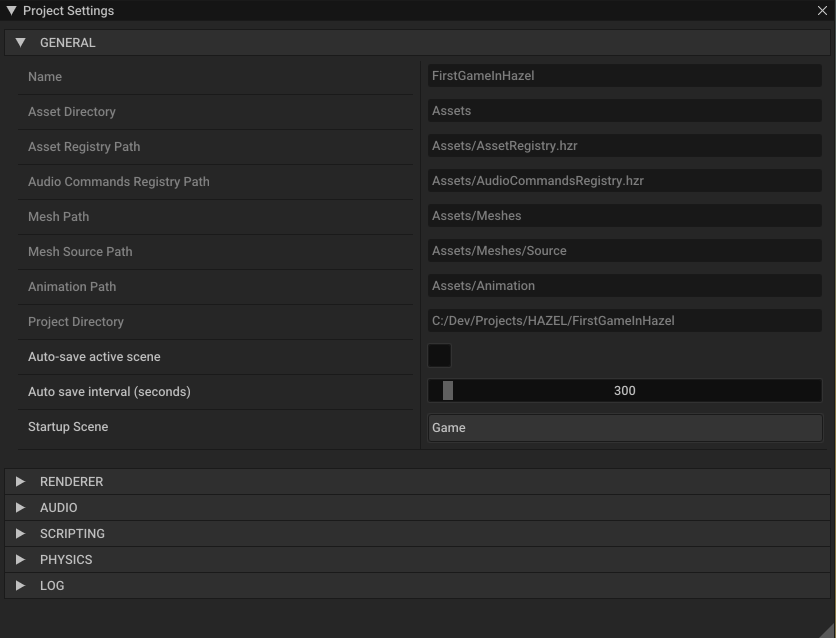Click the Animation Path field
The height and width of the screenshot is (638, 836).
coord(624,286)
